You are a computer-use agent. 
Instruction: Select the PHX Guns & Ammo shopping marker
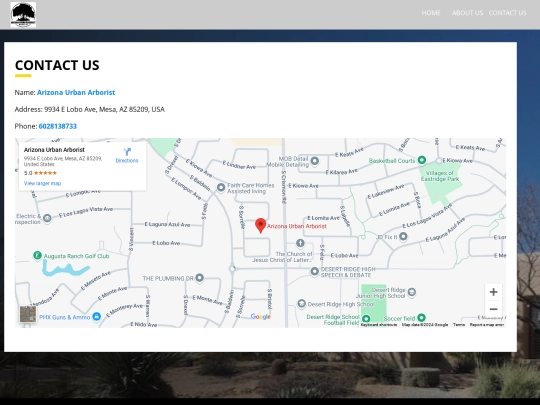(x=97, y=316)
